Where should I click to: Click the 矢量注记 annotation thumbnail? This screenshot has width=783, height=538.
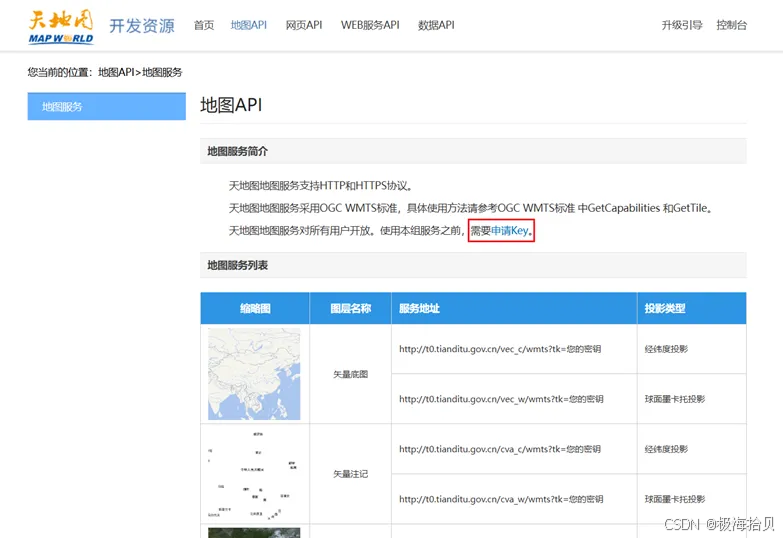pos(254,474)
